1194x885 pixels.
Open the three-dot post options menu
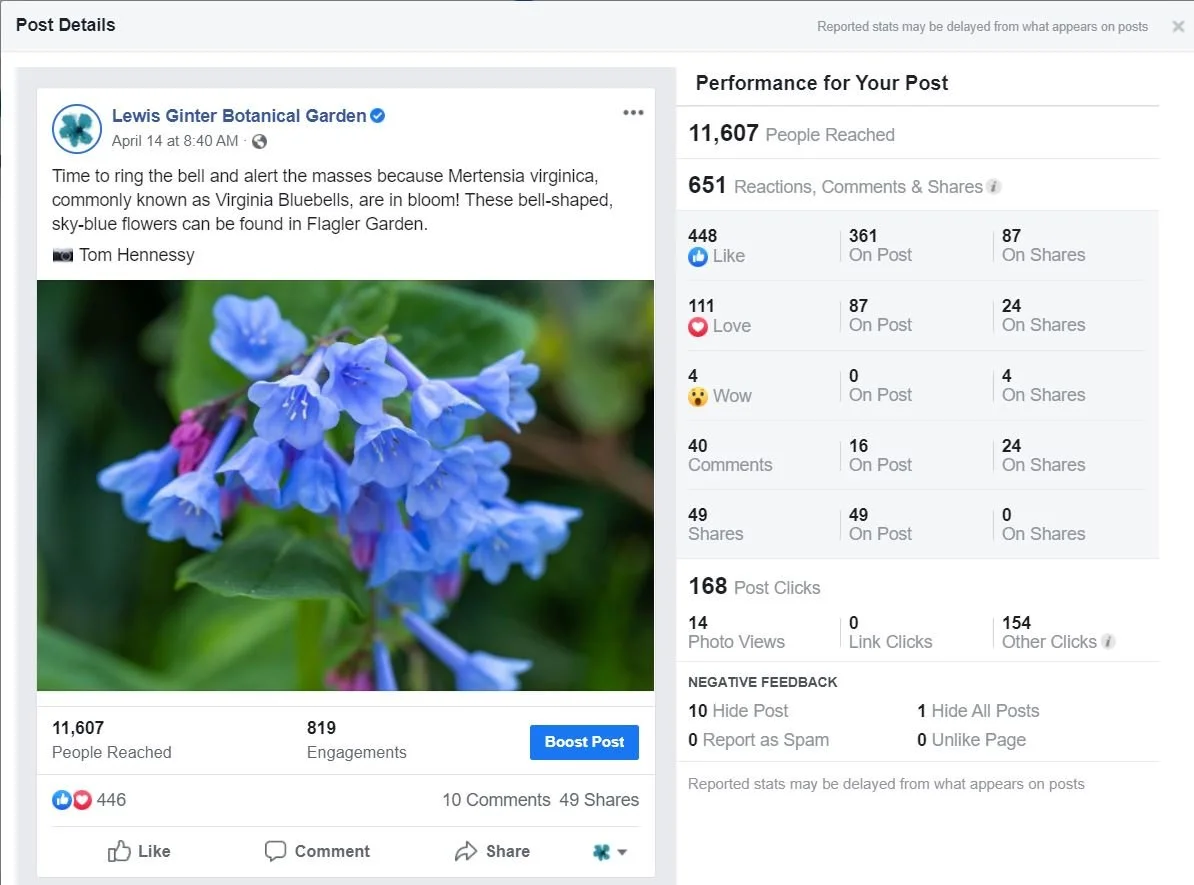point(633,113)
